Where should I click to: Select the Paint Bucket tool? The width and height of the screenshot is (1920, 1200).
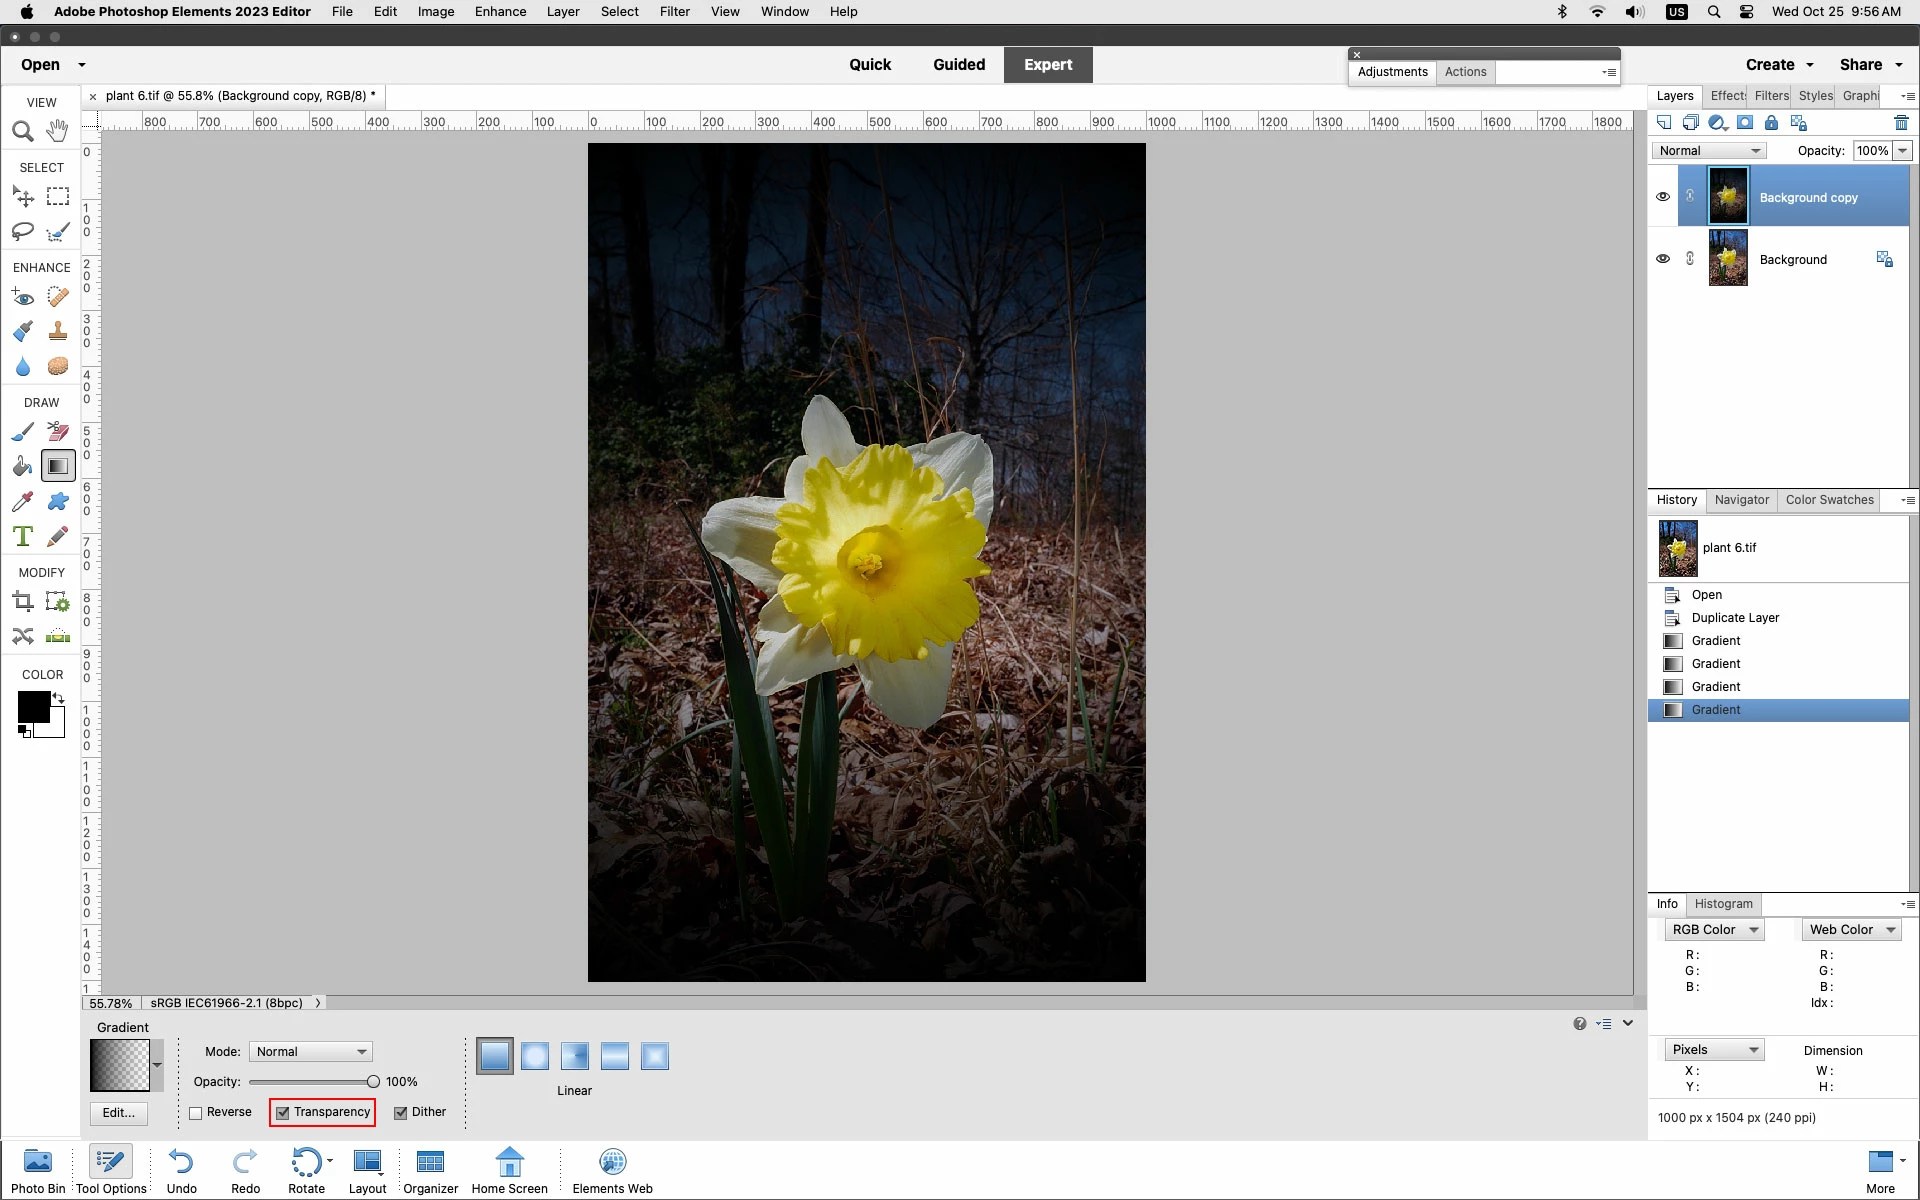point(22,466)
